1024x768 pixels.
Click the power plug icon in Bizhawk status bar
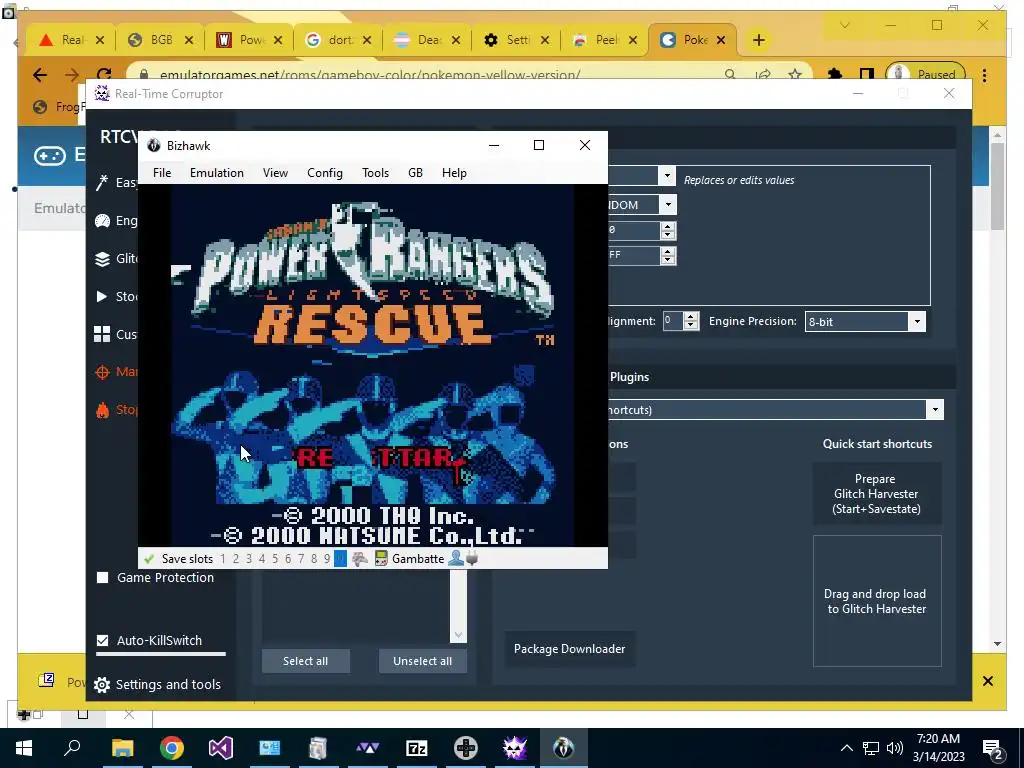472,559
